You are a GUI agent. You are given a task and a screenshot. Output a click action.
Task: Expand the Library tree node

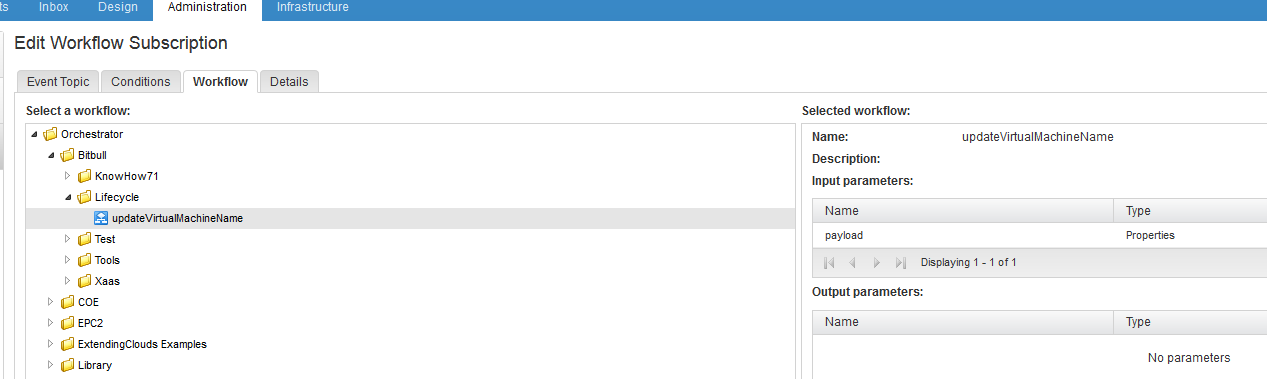pyautogui.click(x=51, y=365)
